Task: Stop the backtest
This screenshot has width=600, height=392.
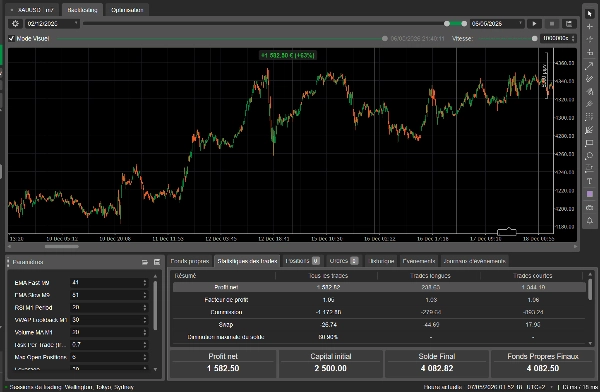Action: coord(552,24)
